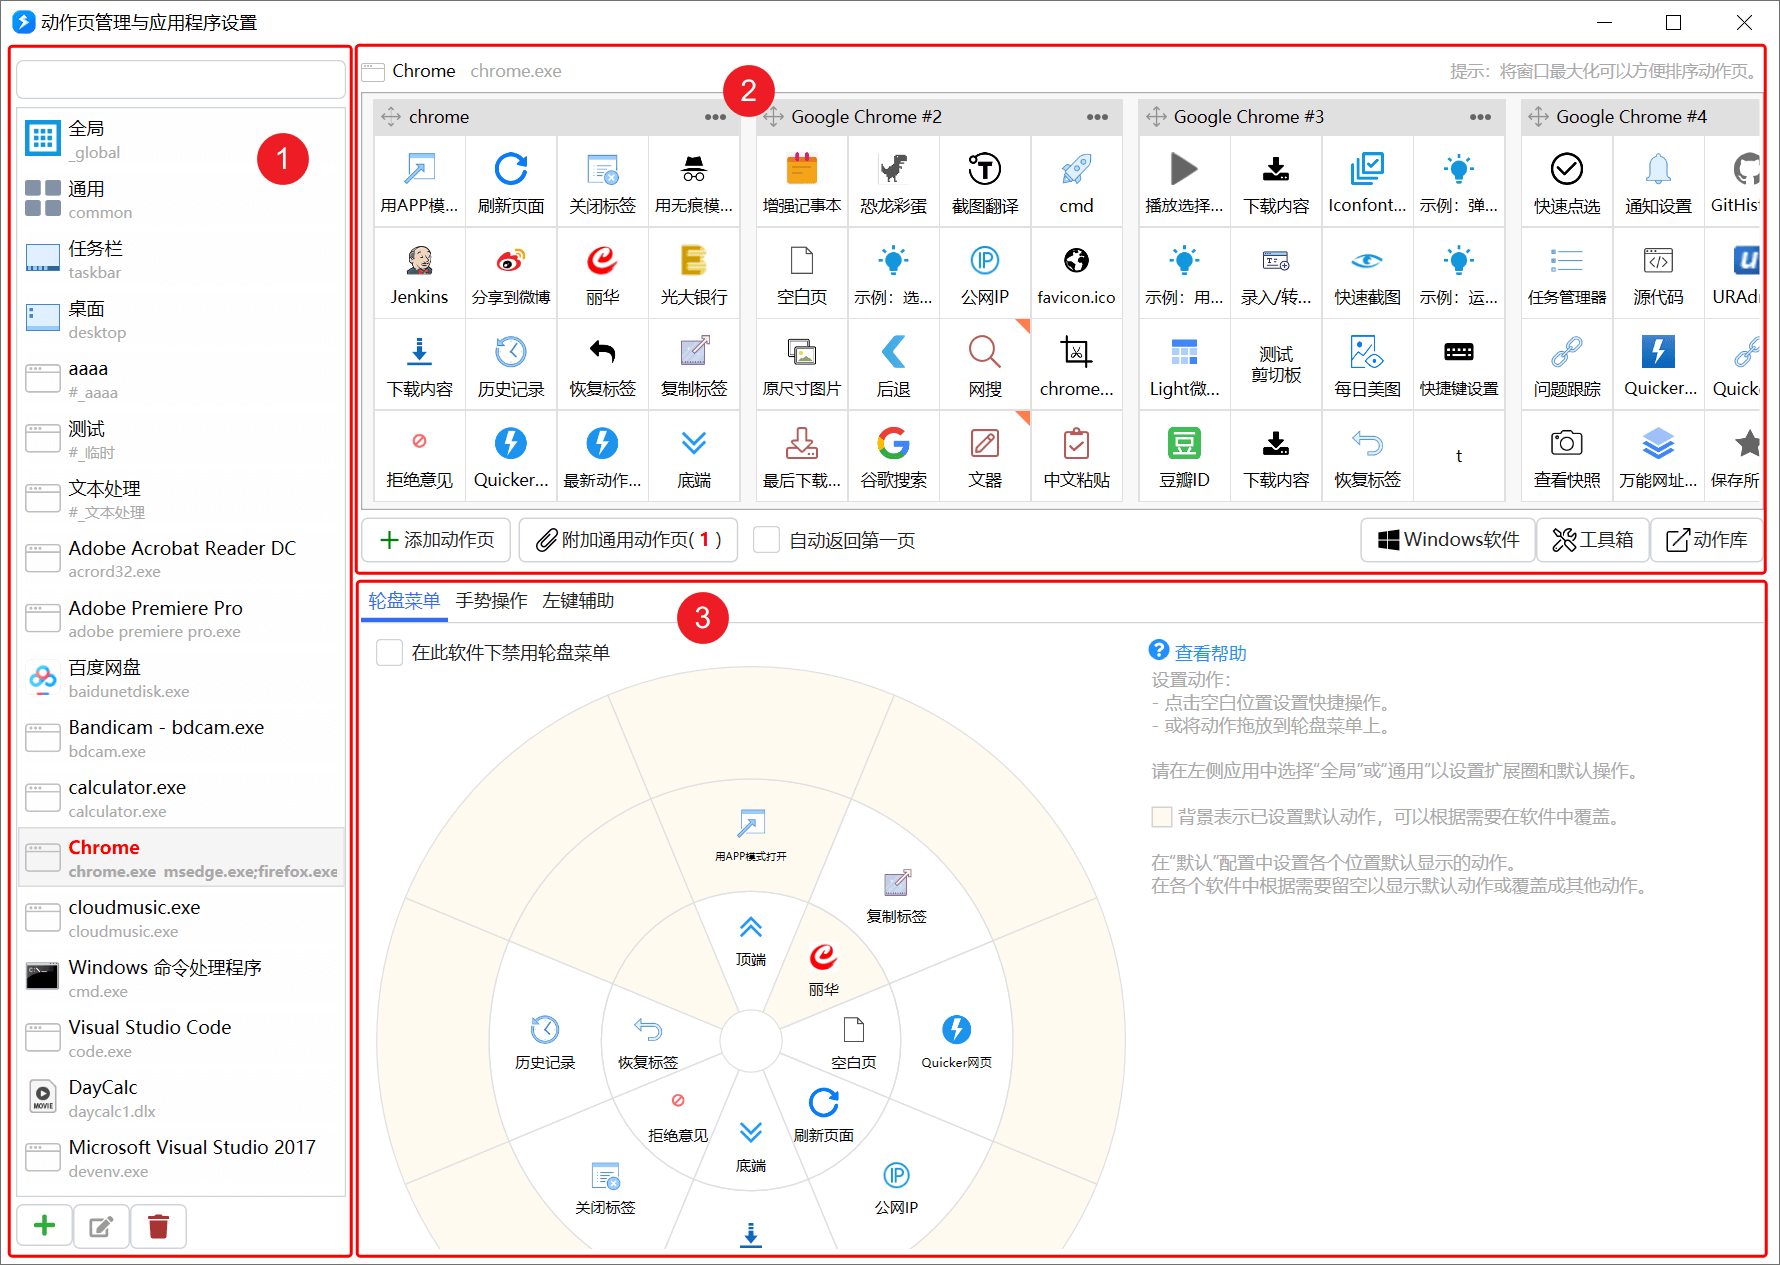Open Google Chrome #3 page's three-dot menu
The image size is (1780, 1265).
tap(1480, 117)
